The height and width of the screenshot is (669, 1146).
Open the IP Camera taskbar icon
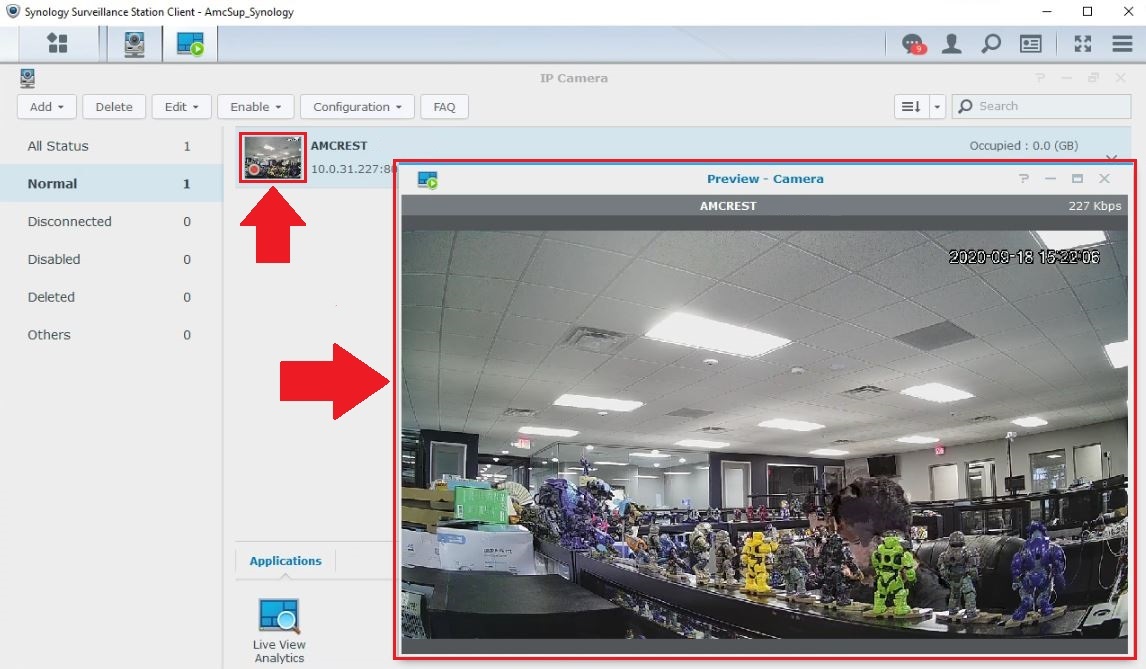(x=134, y=45)
